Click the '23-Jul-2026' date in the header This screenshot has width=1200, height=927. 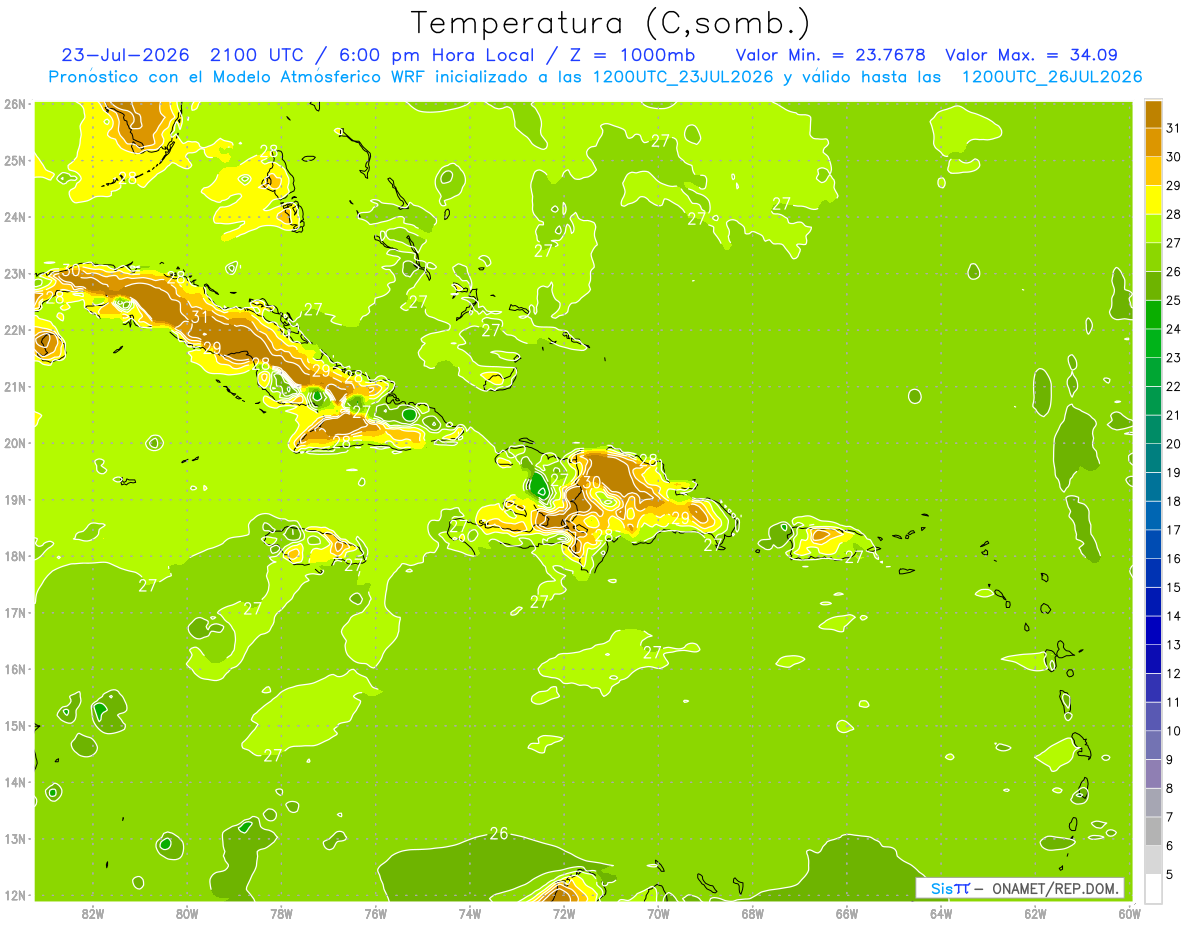tap(126, 55)
